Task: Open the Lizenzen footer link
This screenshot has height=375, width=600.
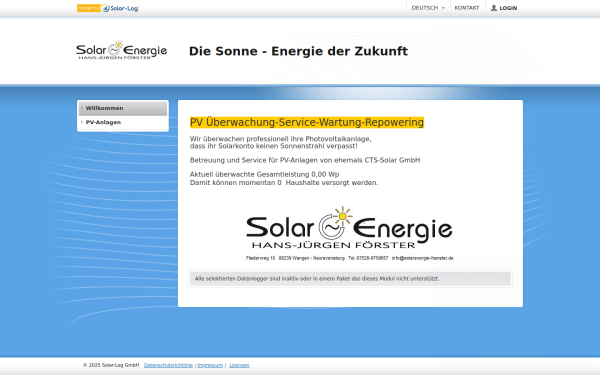Action: coord(239,365)
